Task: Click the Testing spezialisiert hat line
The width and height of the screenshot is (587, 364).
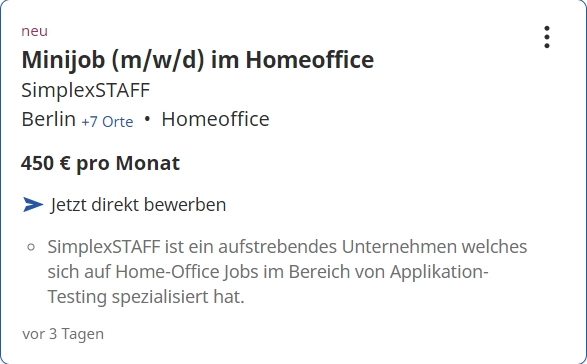Action: 146,297
